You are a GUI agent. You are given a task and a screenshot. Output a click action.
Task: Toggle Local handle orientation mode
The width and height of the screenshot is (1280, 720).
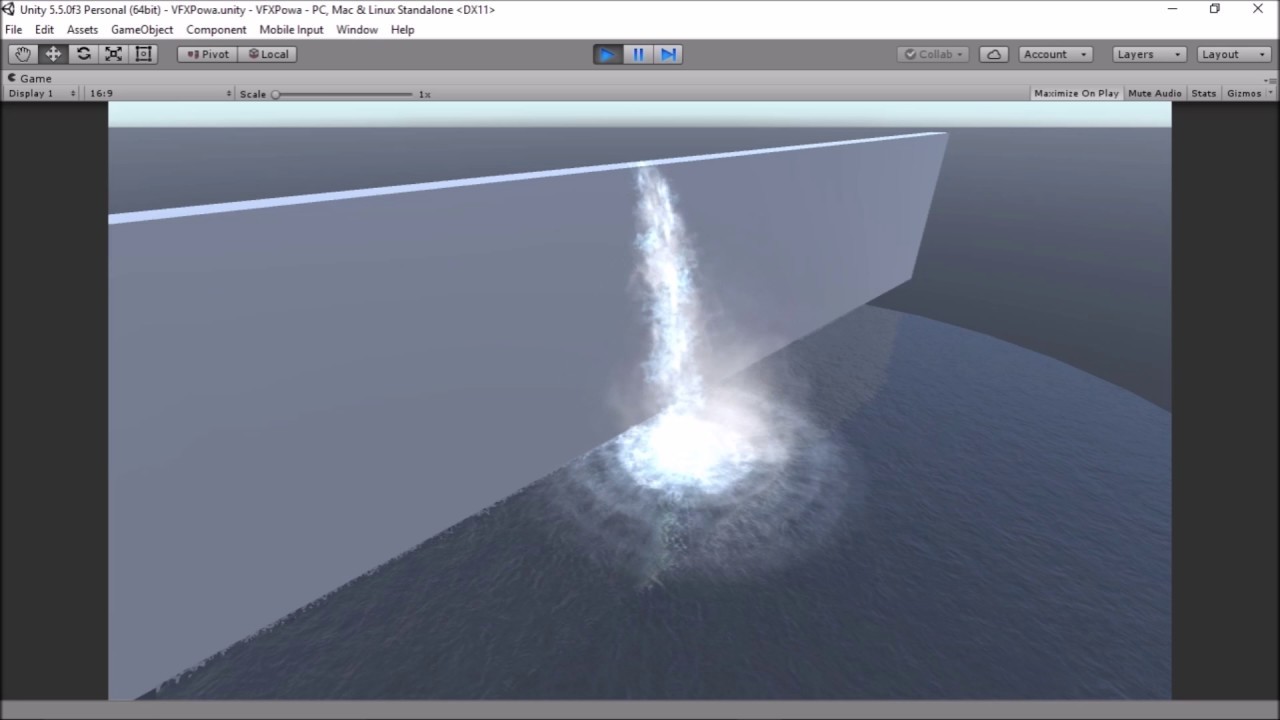(268, 54)
